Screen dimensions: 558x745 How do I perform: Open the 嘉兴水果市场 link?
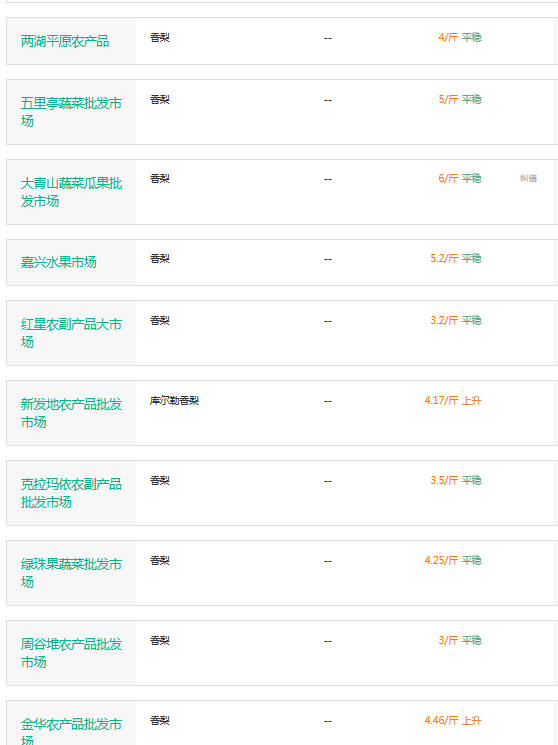[x=58, y=262]
